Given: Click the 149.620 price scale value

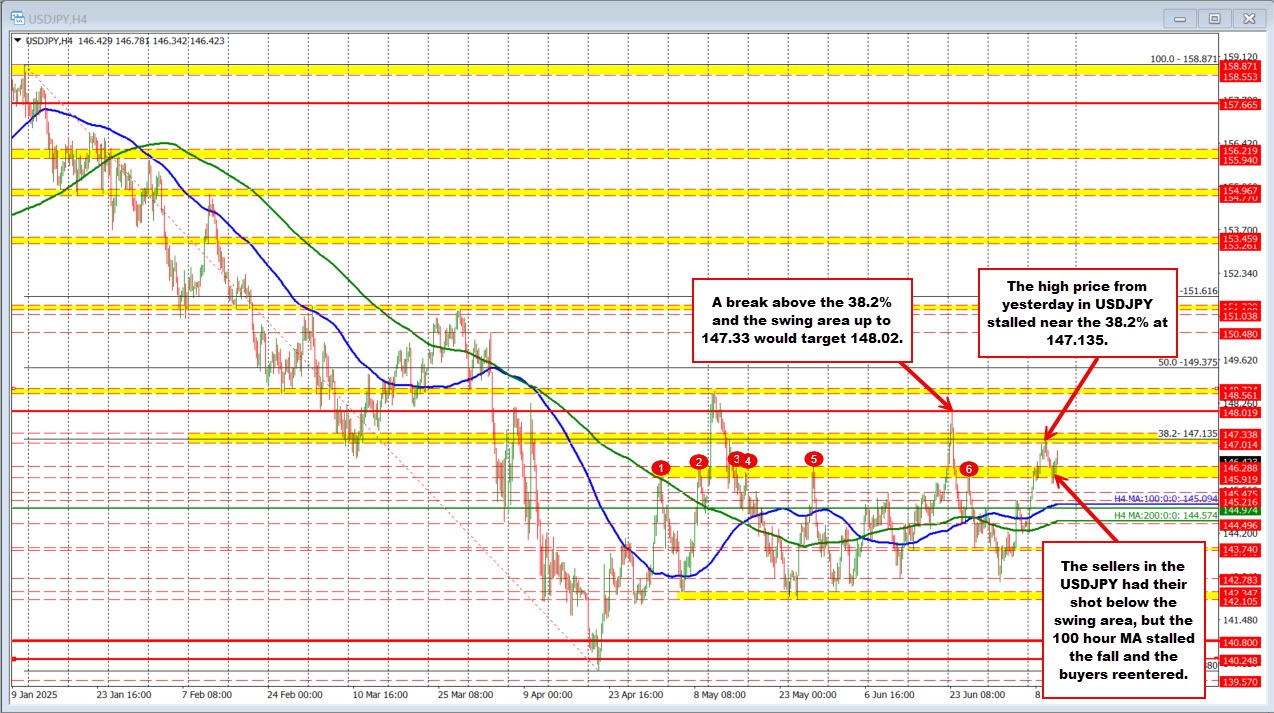Looking at the screenshot, I should coord(1239,360).
